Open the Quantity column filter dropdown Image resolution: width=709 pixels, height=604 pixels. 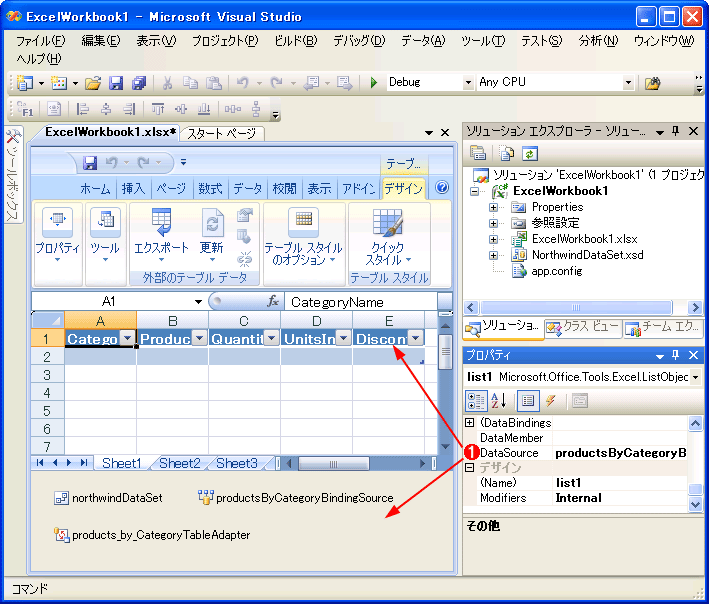click(271, 338)
